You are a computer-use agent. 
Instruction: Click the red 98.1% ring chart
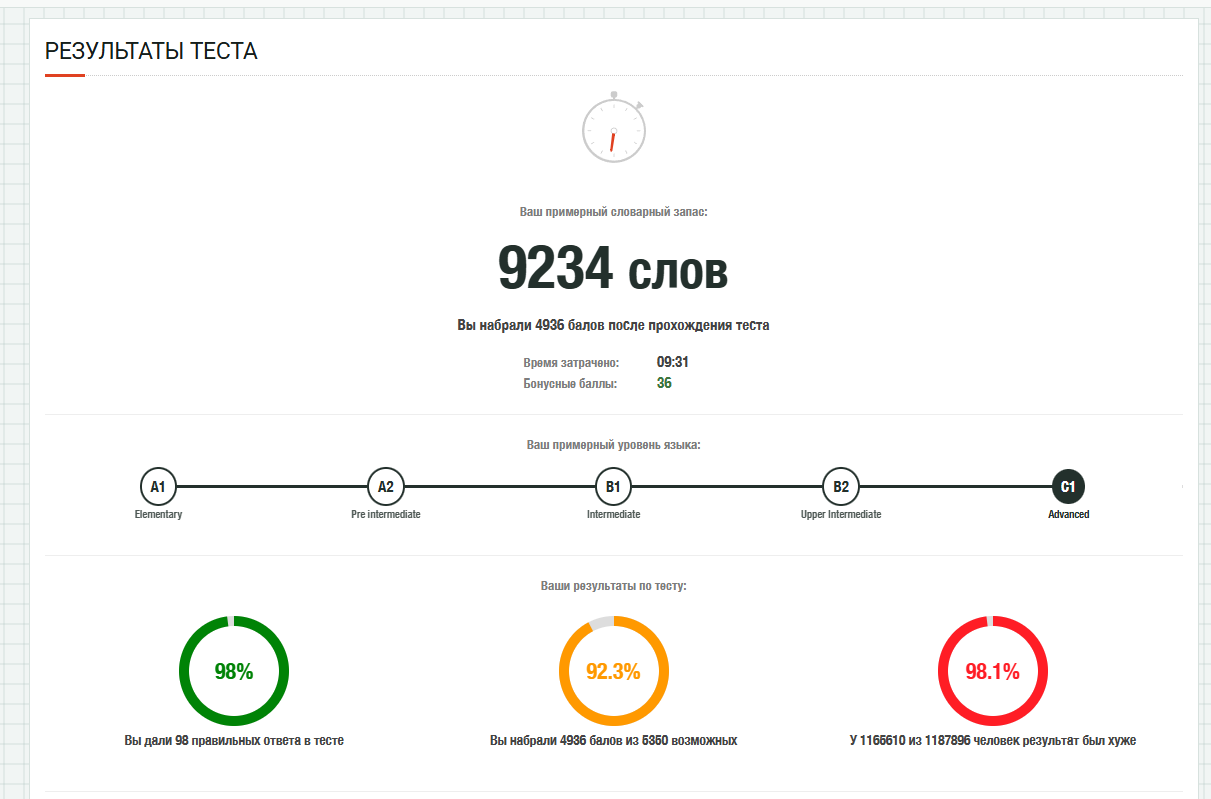coord(992,671)
